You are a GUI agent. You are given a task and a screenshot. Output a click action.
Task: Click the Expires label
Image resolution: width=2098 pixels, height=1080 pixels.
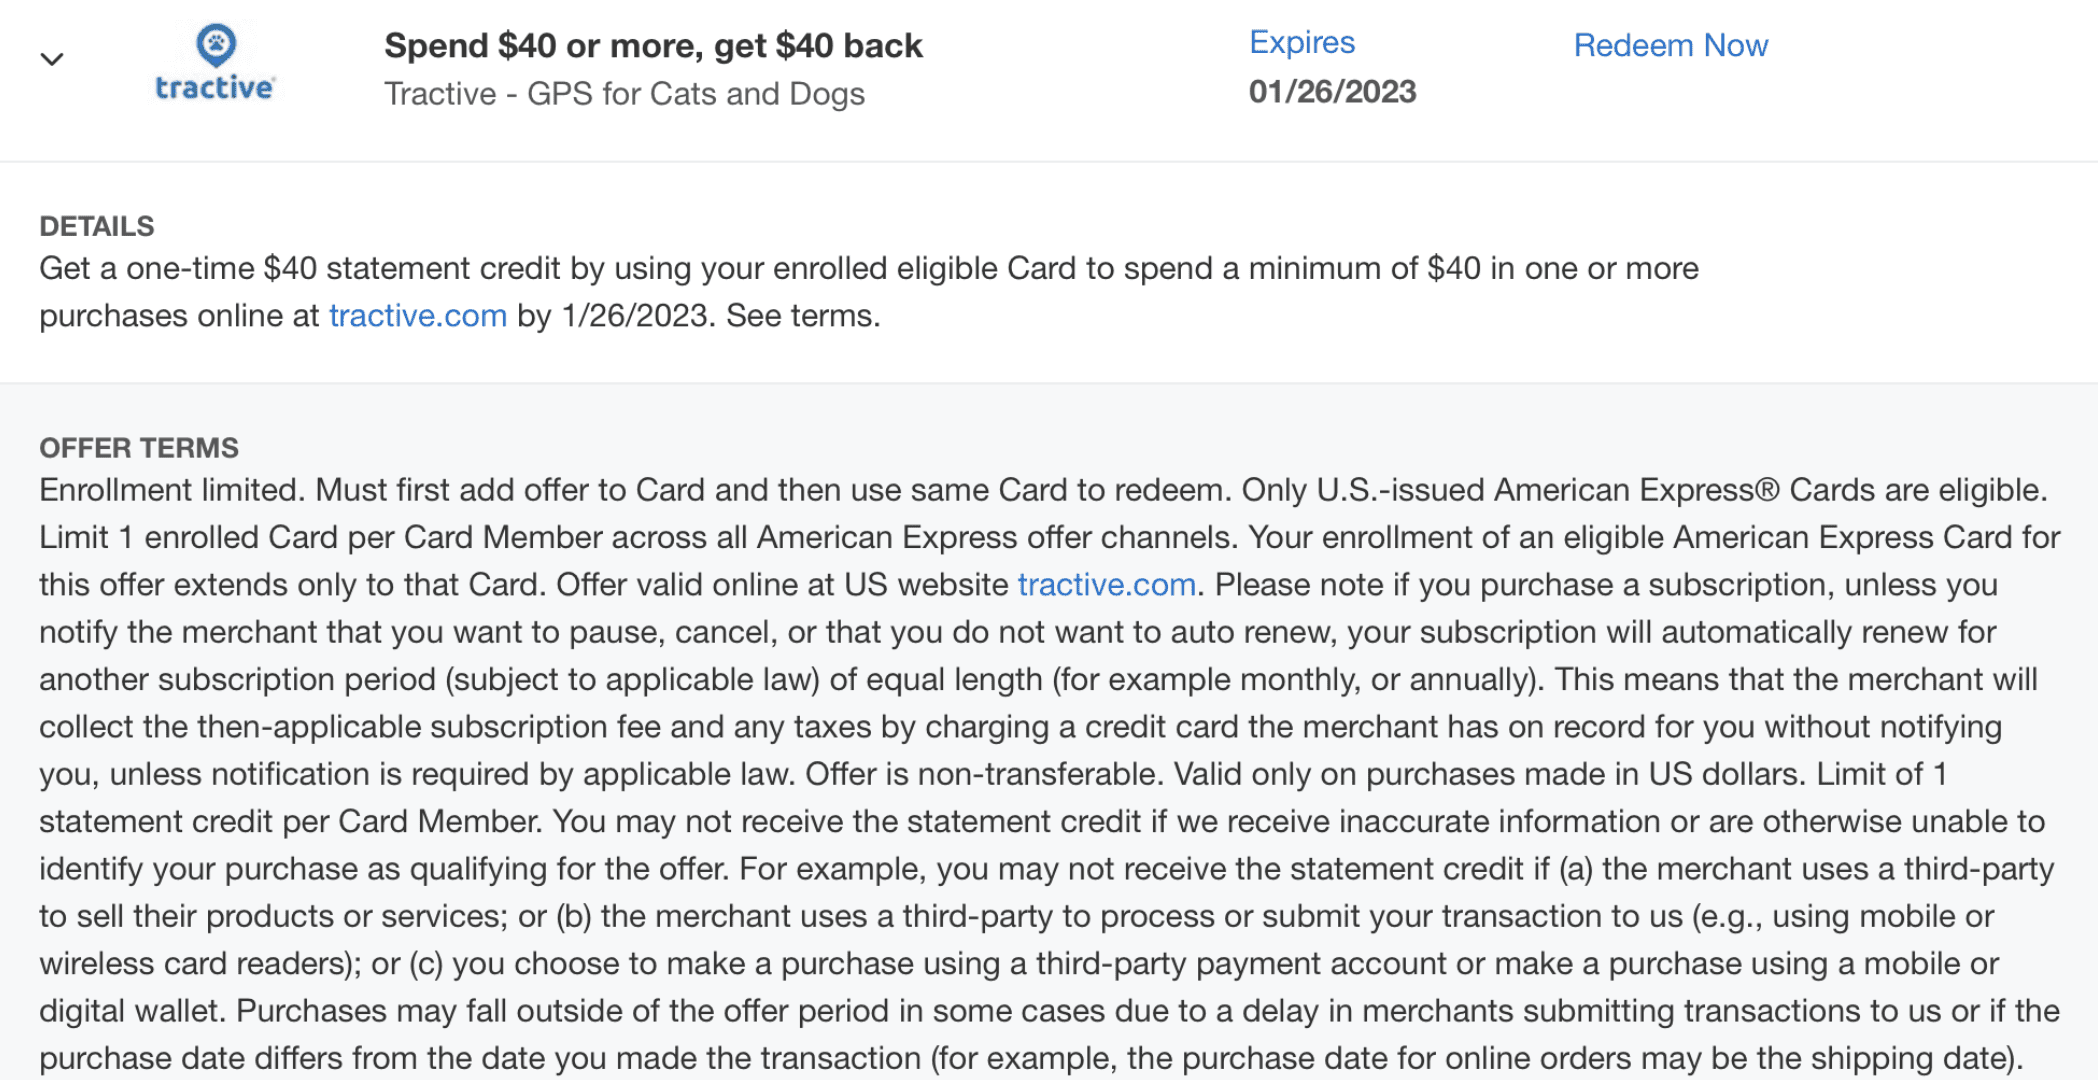(1302, 42)
